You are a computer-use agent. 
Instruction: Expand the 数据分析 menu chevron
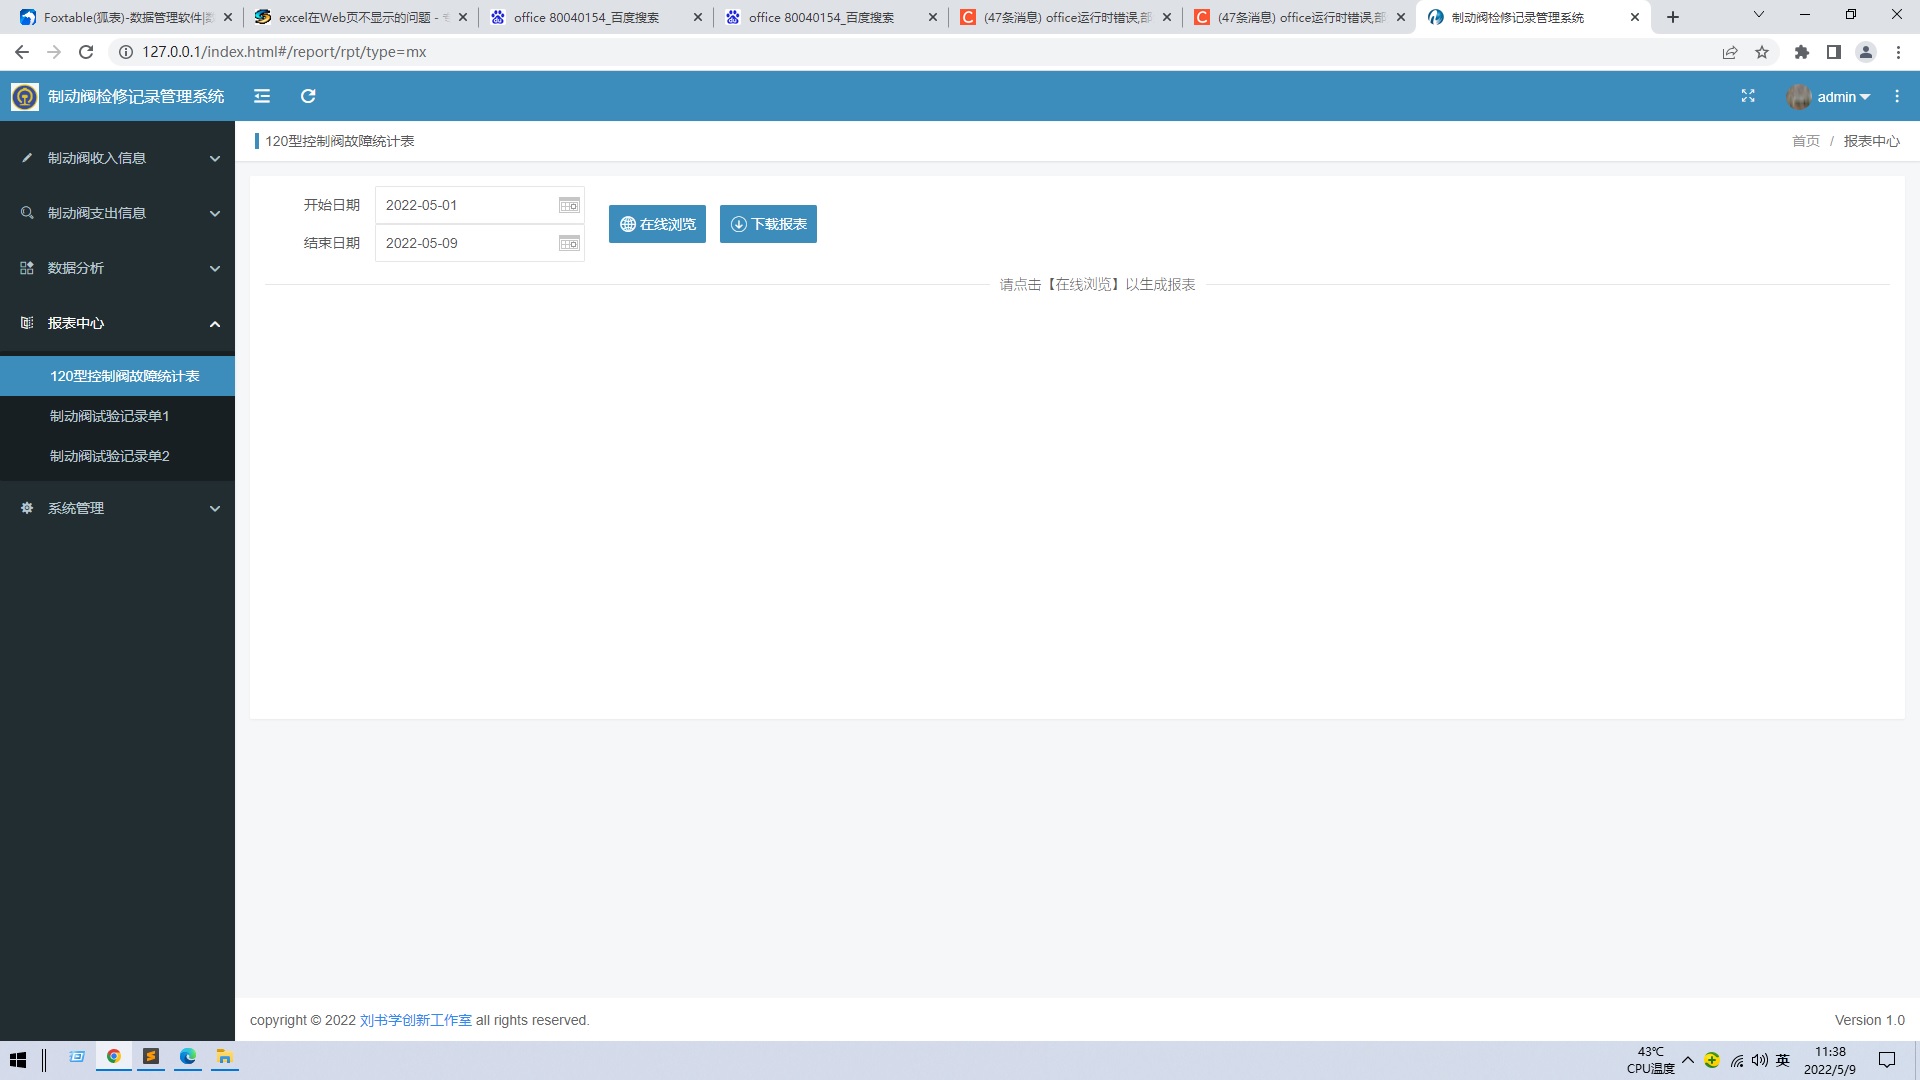(214, 268)
